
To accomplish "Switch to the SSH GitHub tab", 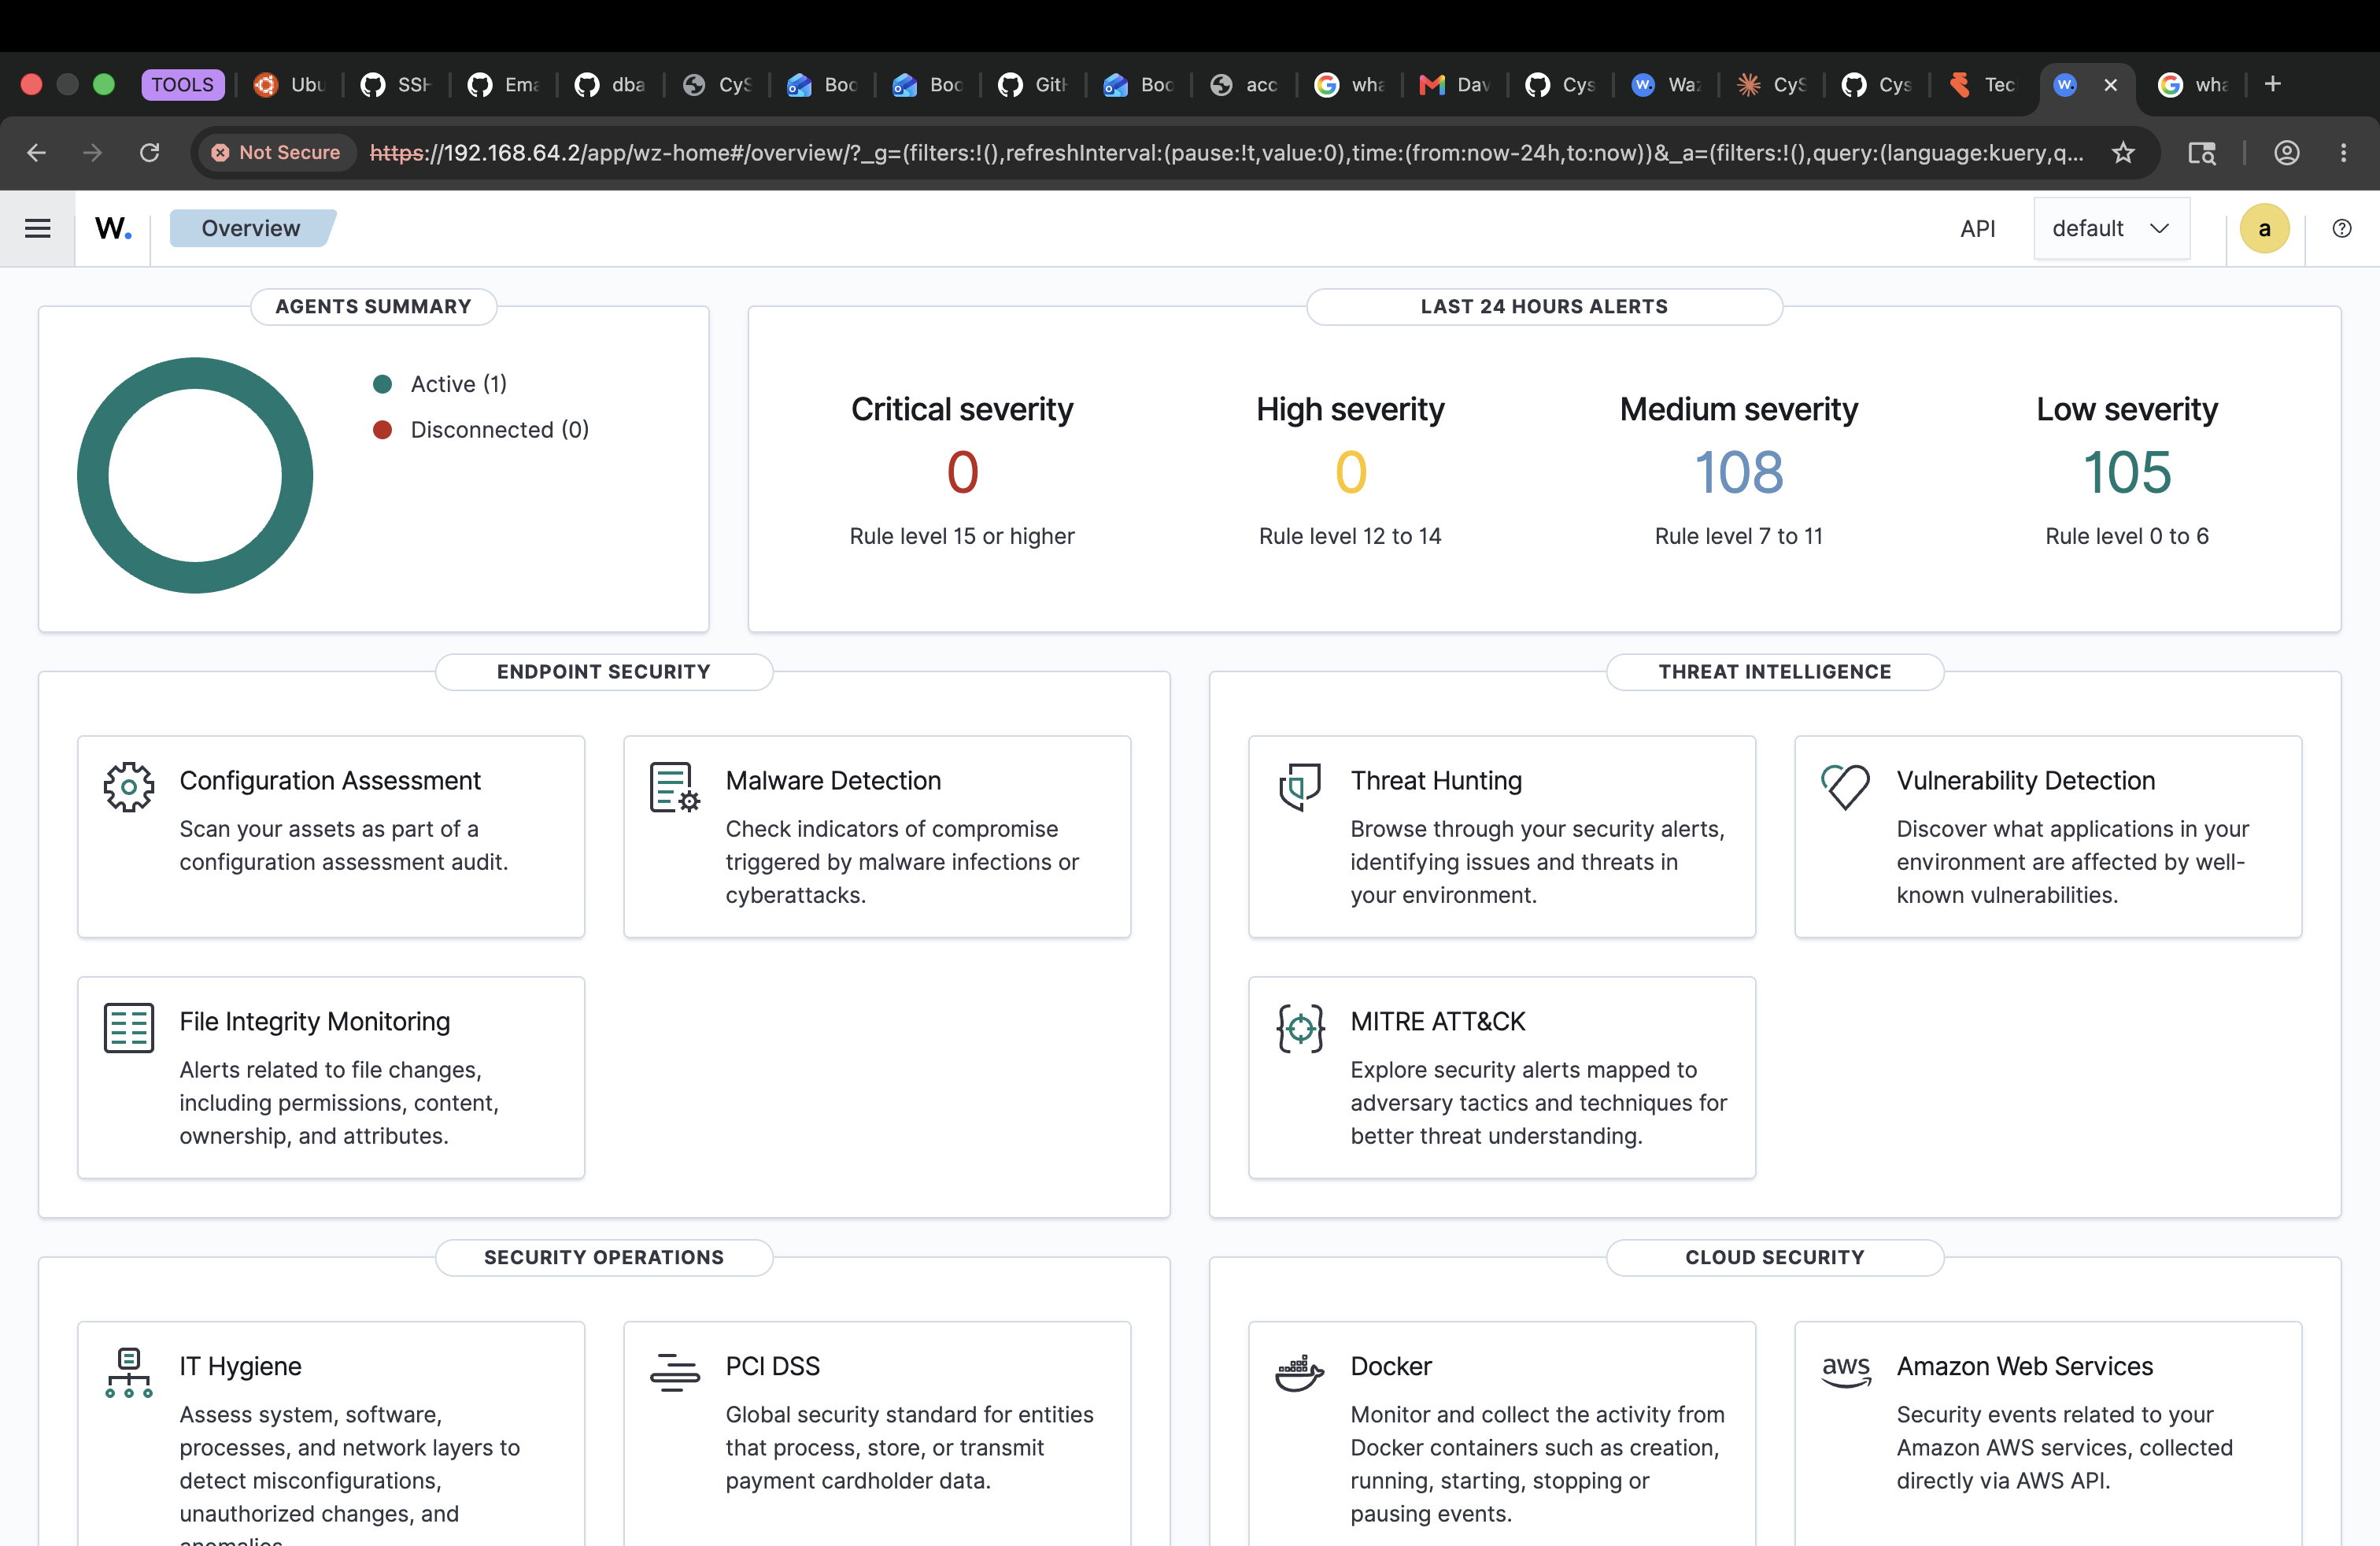I will 396,84.
